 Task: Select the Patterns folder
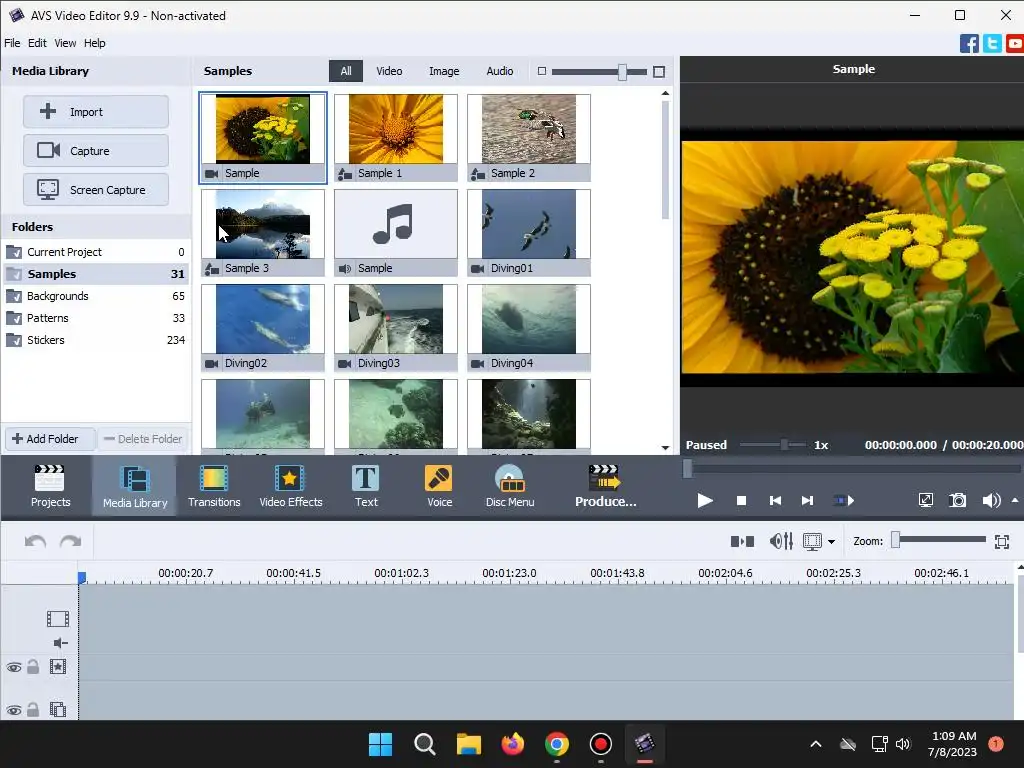tap(95, 318)
